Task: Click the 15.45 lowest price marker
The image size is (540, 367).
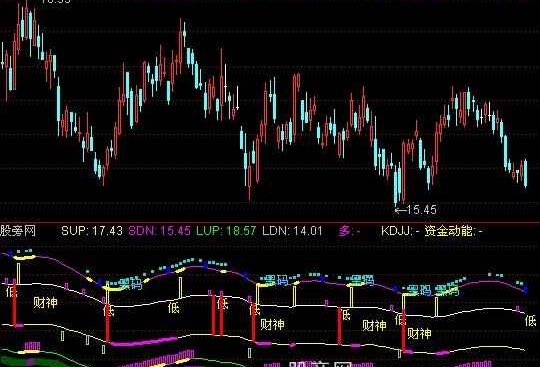Action: click(x=416, y=209)
